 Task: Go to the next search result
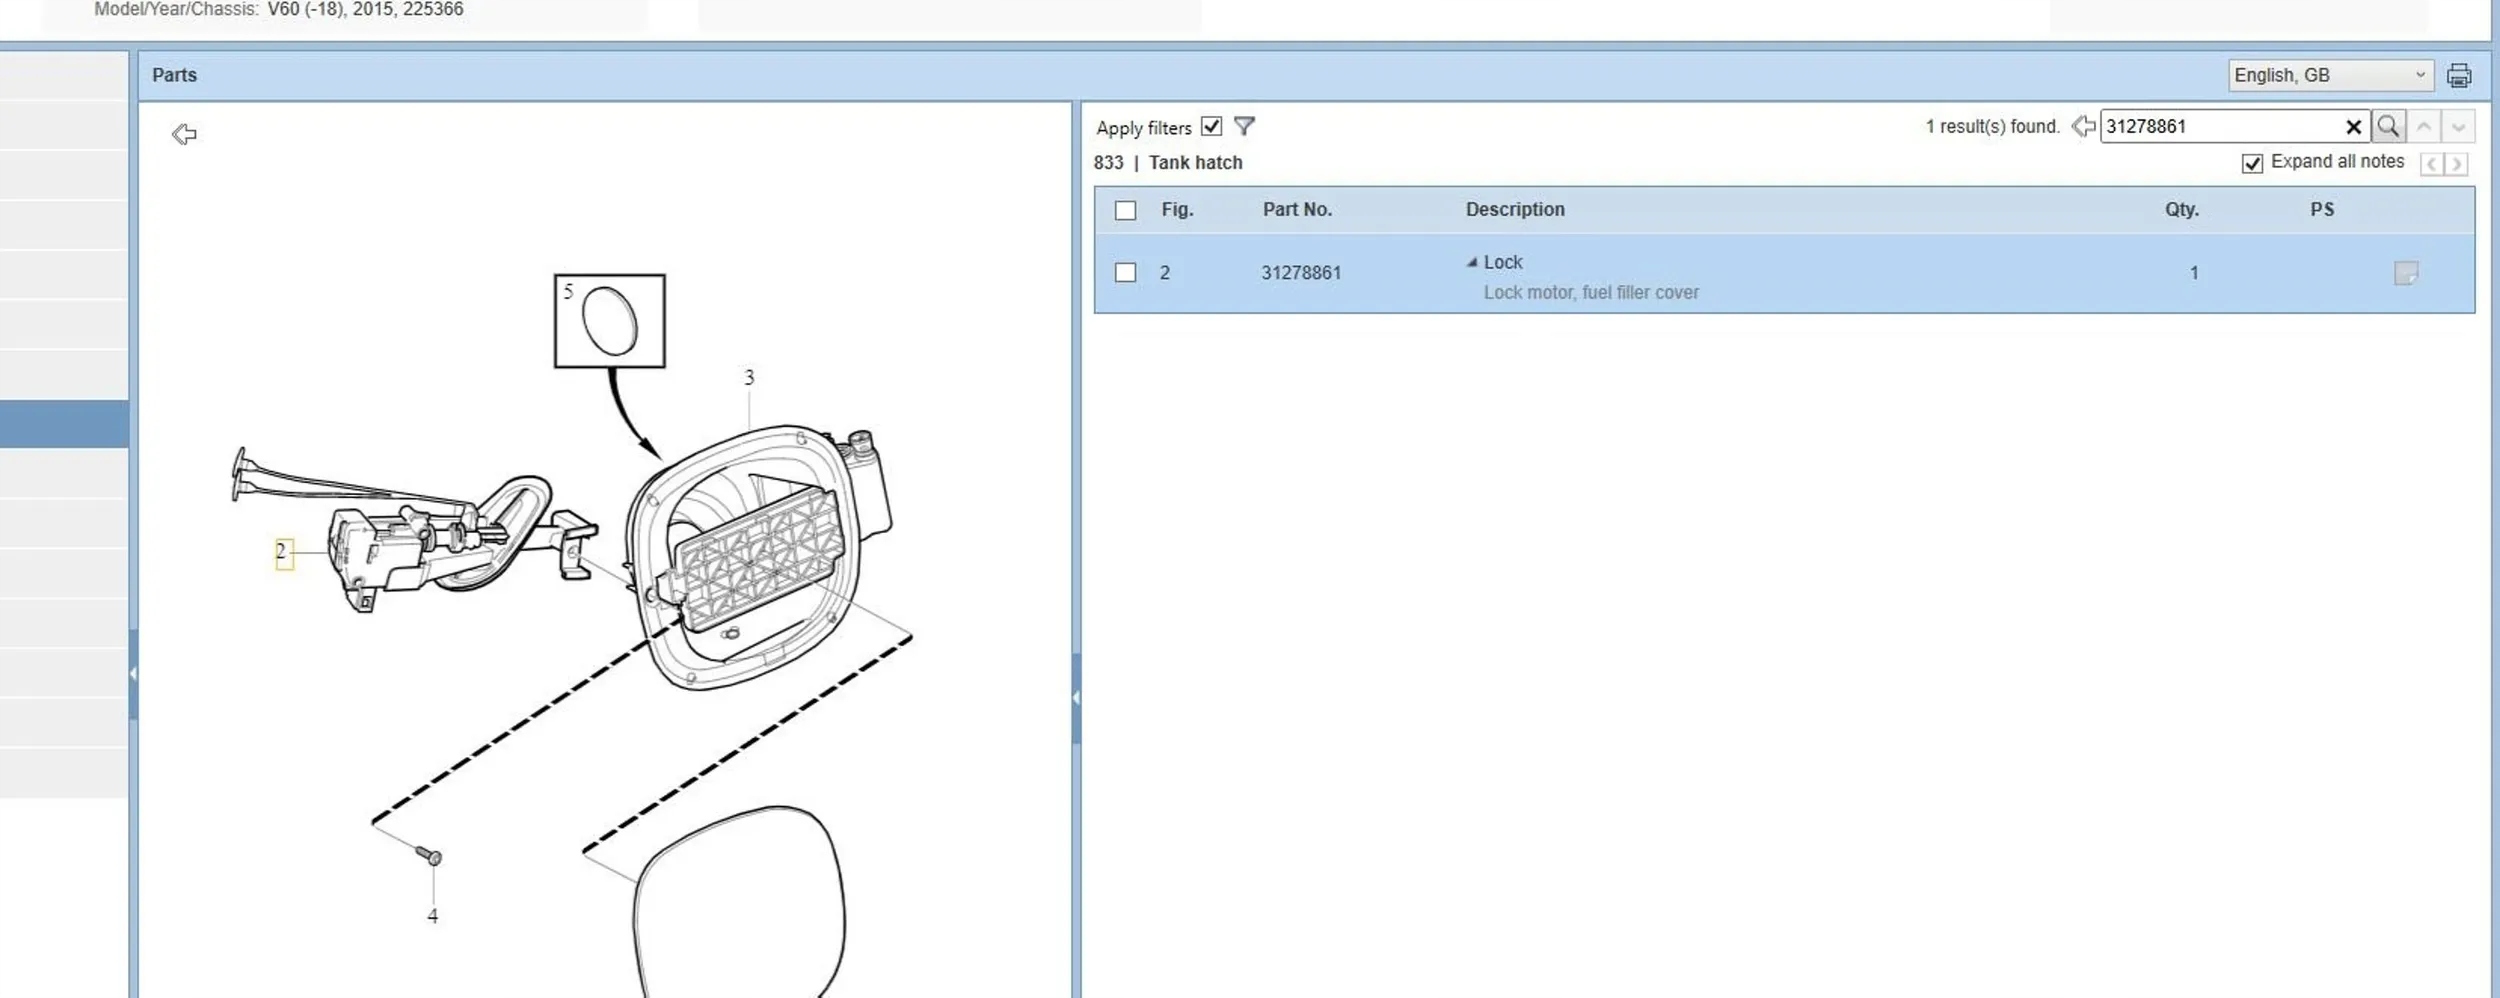pyautogui.click(x=2458, y=127)
